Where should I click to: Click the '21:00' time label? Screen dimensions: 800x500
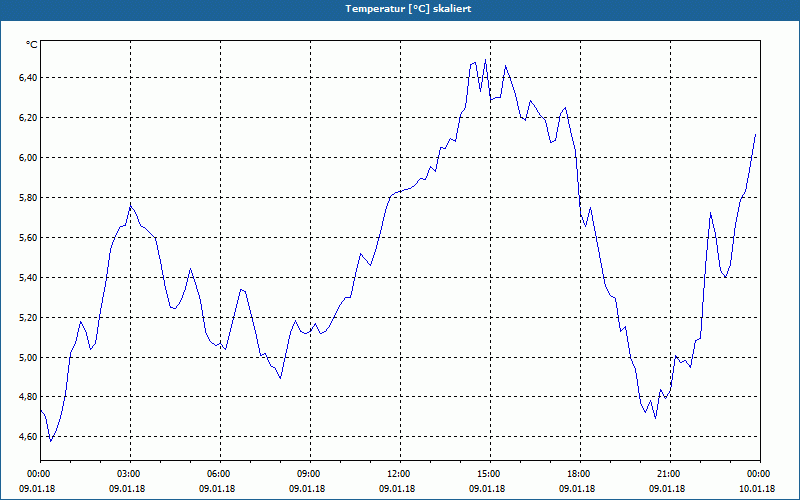point(670,474)
